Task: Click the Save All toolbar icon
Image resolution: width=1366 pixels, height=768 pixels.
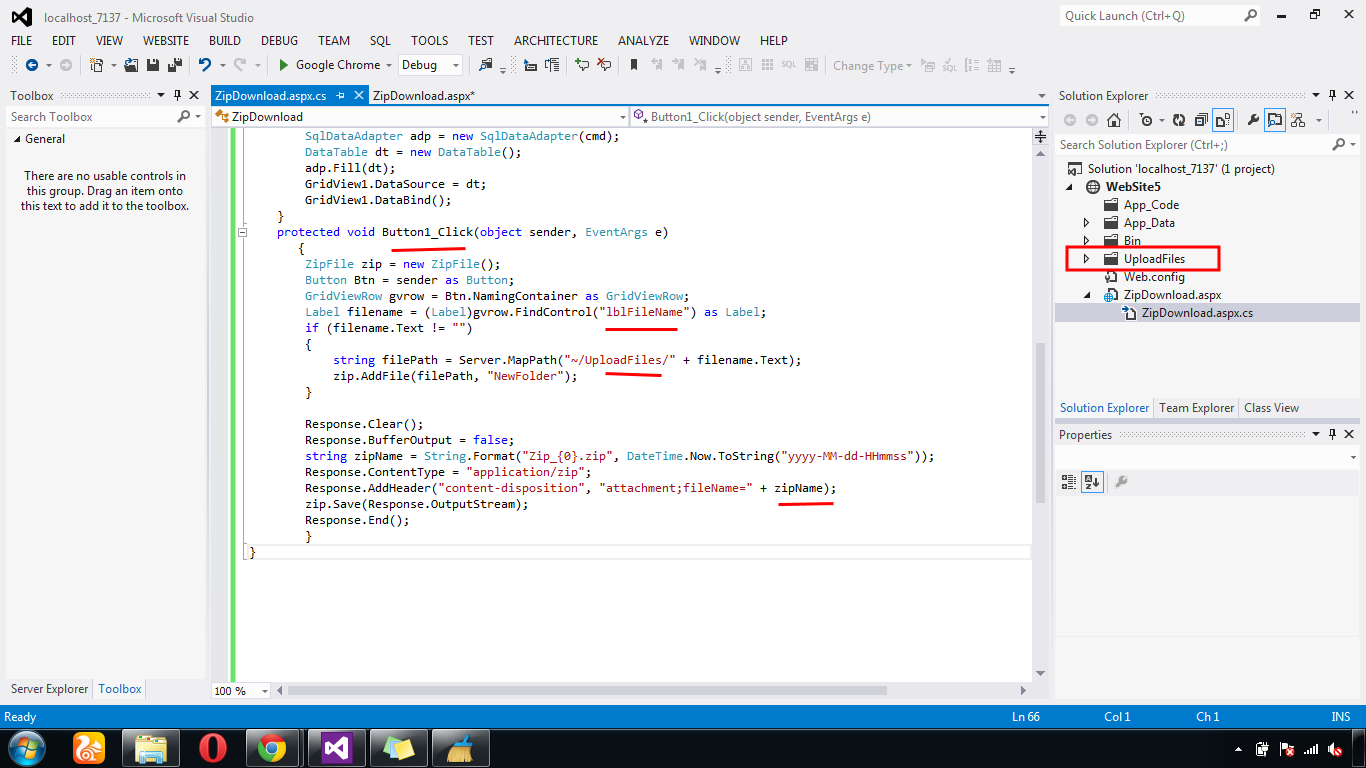Action: [173, 65]
